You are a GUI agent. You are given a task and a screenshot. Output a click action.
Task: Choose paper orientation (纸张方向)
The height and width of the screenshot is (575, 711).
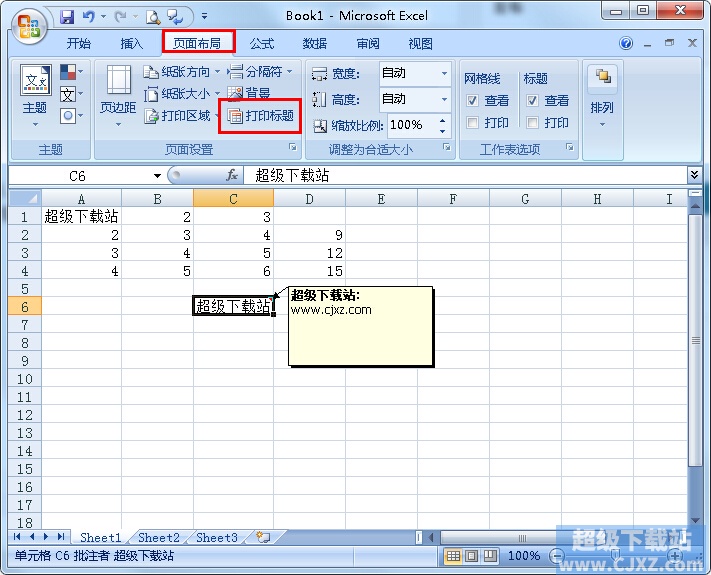pos(181,72)
